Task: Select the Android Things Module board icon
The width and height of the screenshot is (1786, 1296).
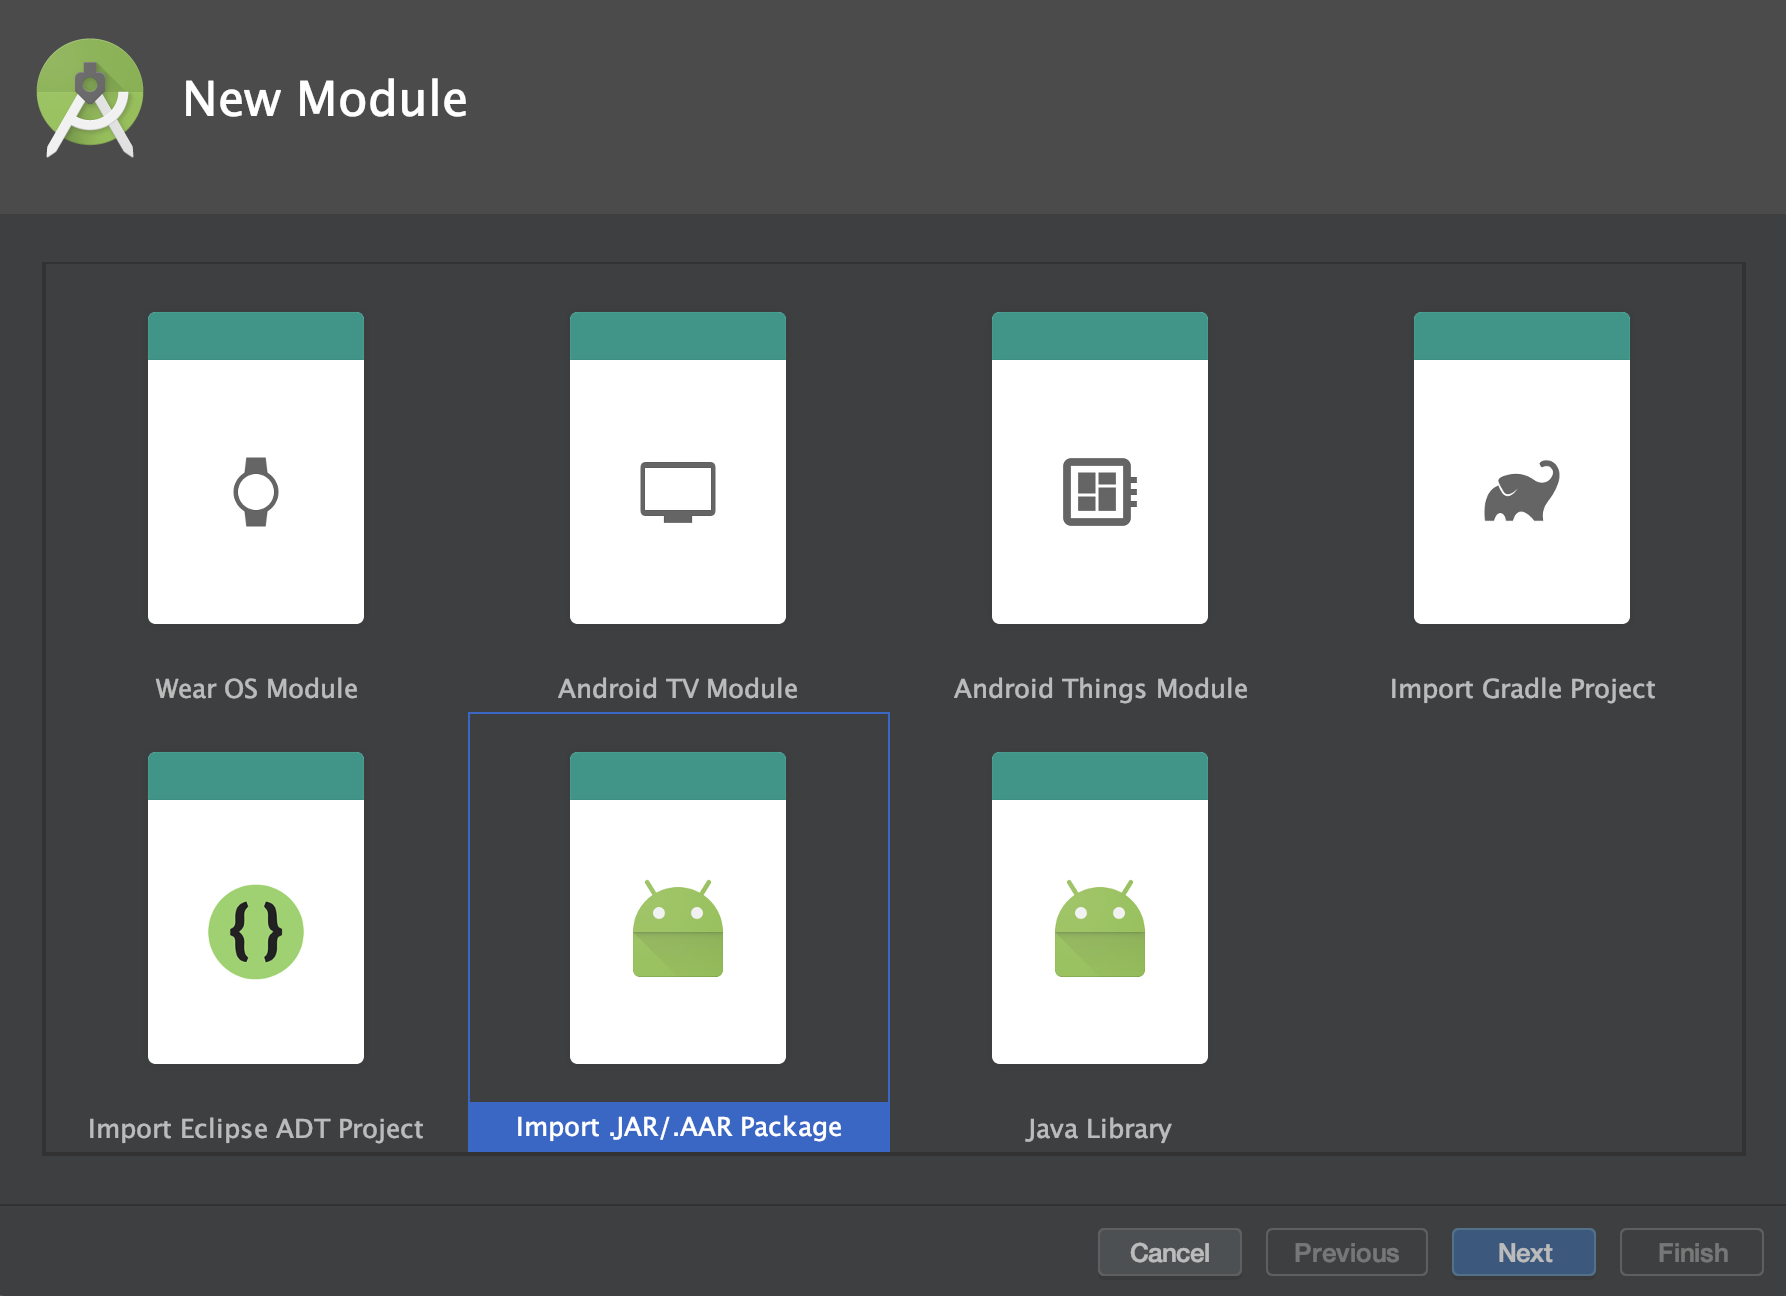Action: click(x=1100, y=491)
